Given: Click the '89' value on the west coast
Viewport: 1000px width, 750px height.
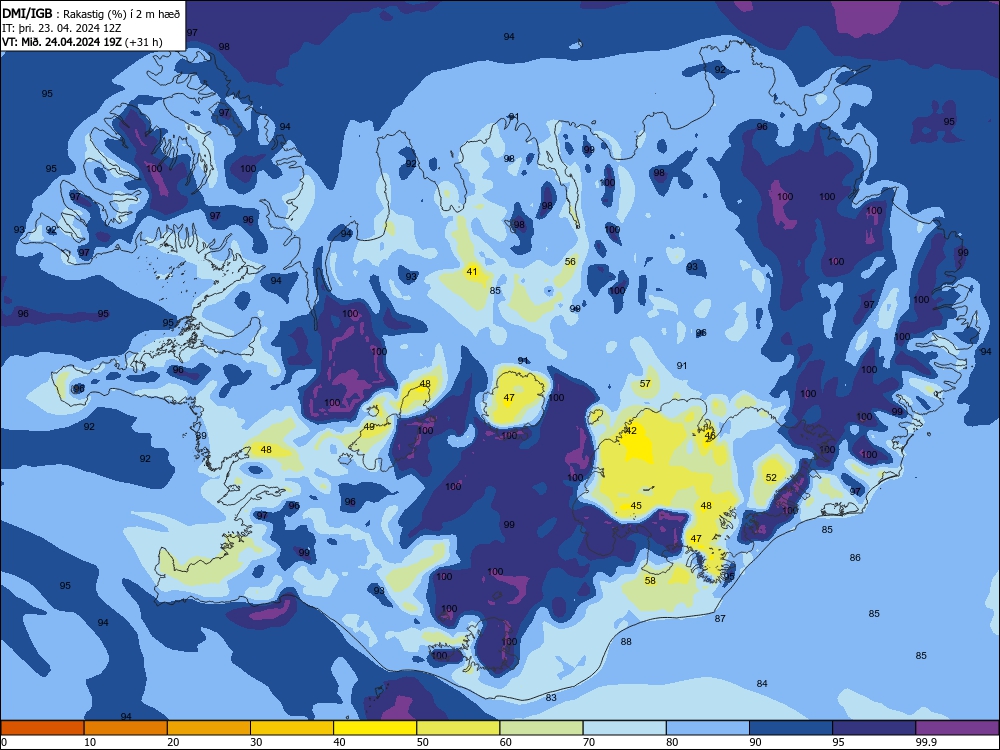Looking at the screenshot, I should tap(201, 436).
